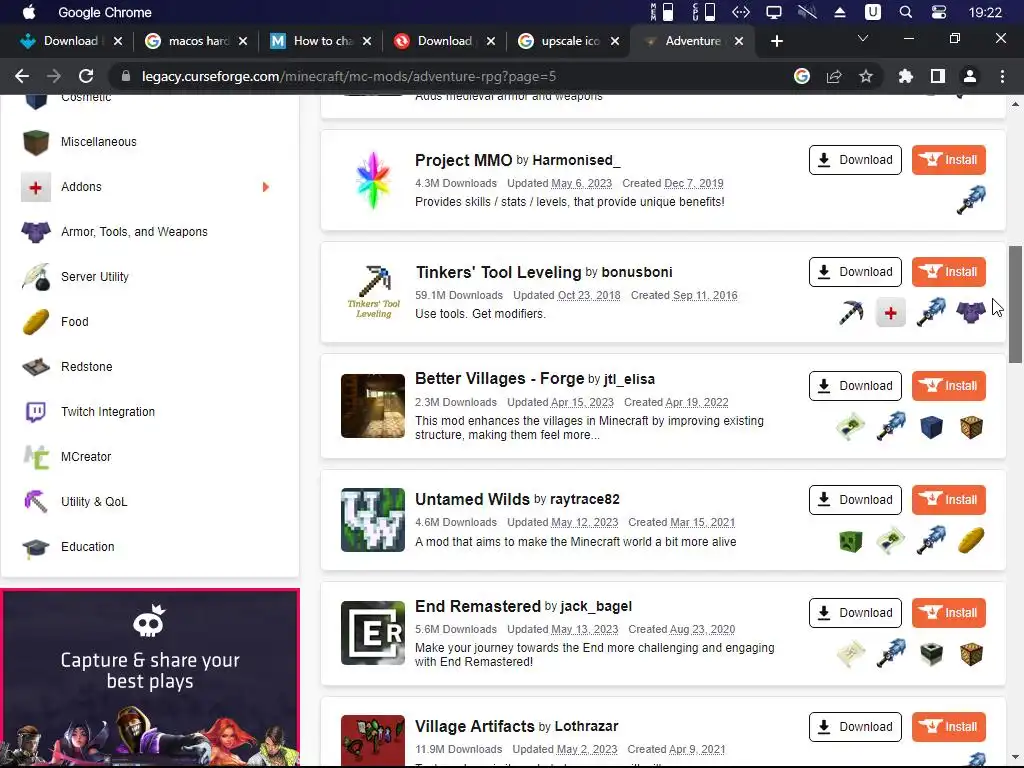Open the Redstone category icon

[x=36, y=367]
